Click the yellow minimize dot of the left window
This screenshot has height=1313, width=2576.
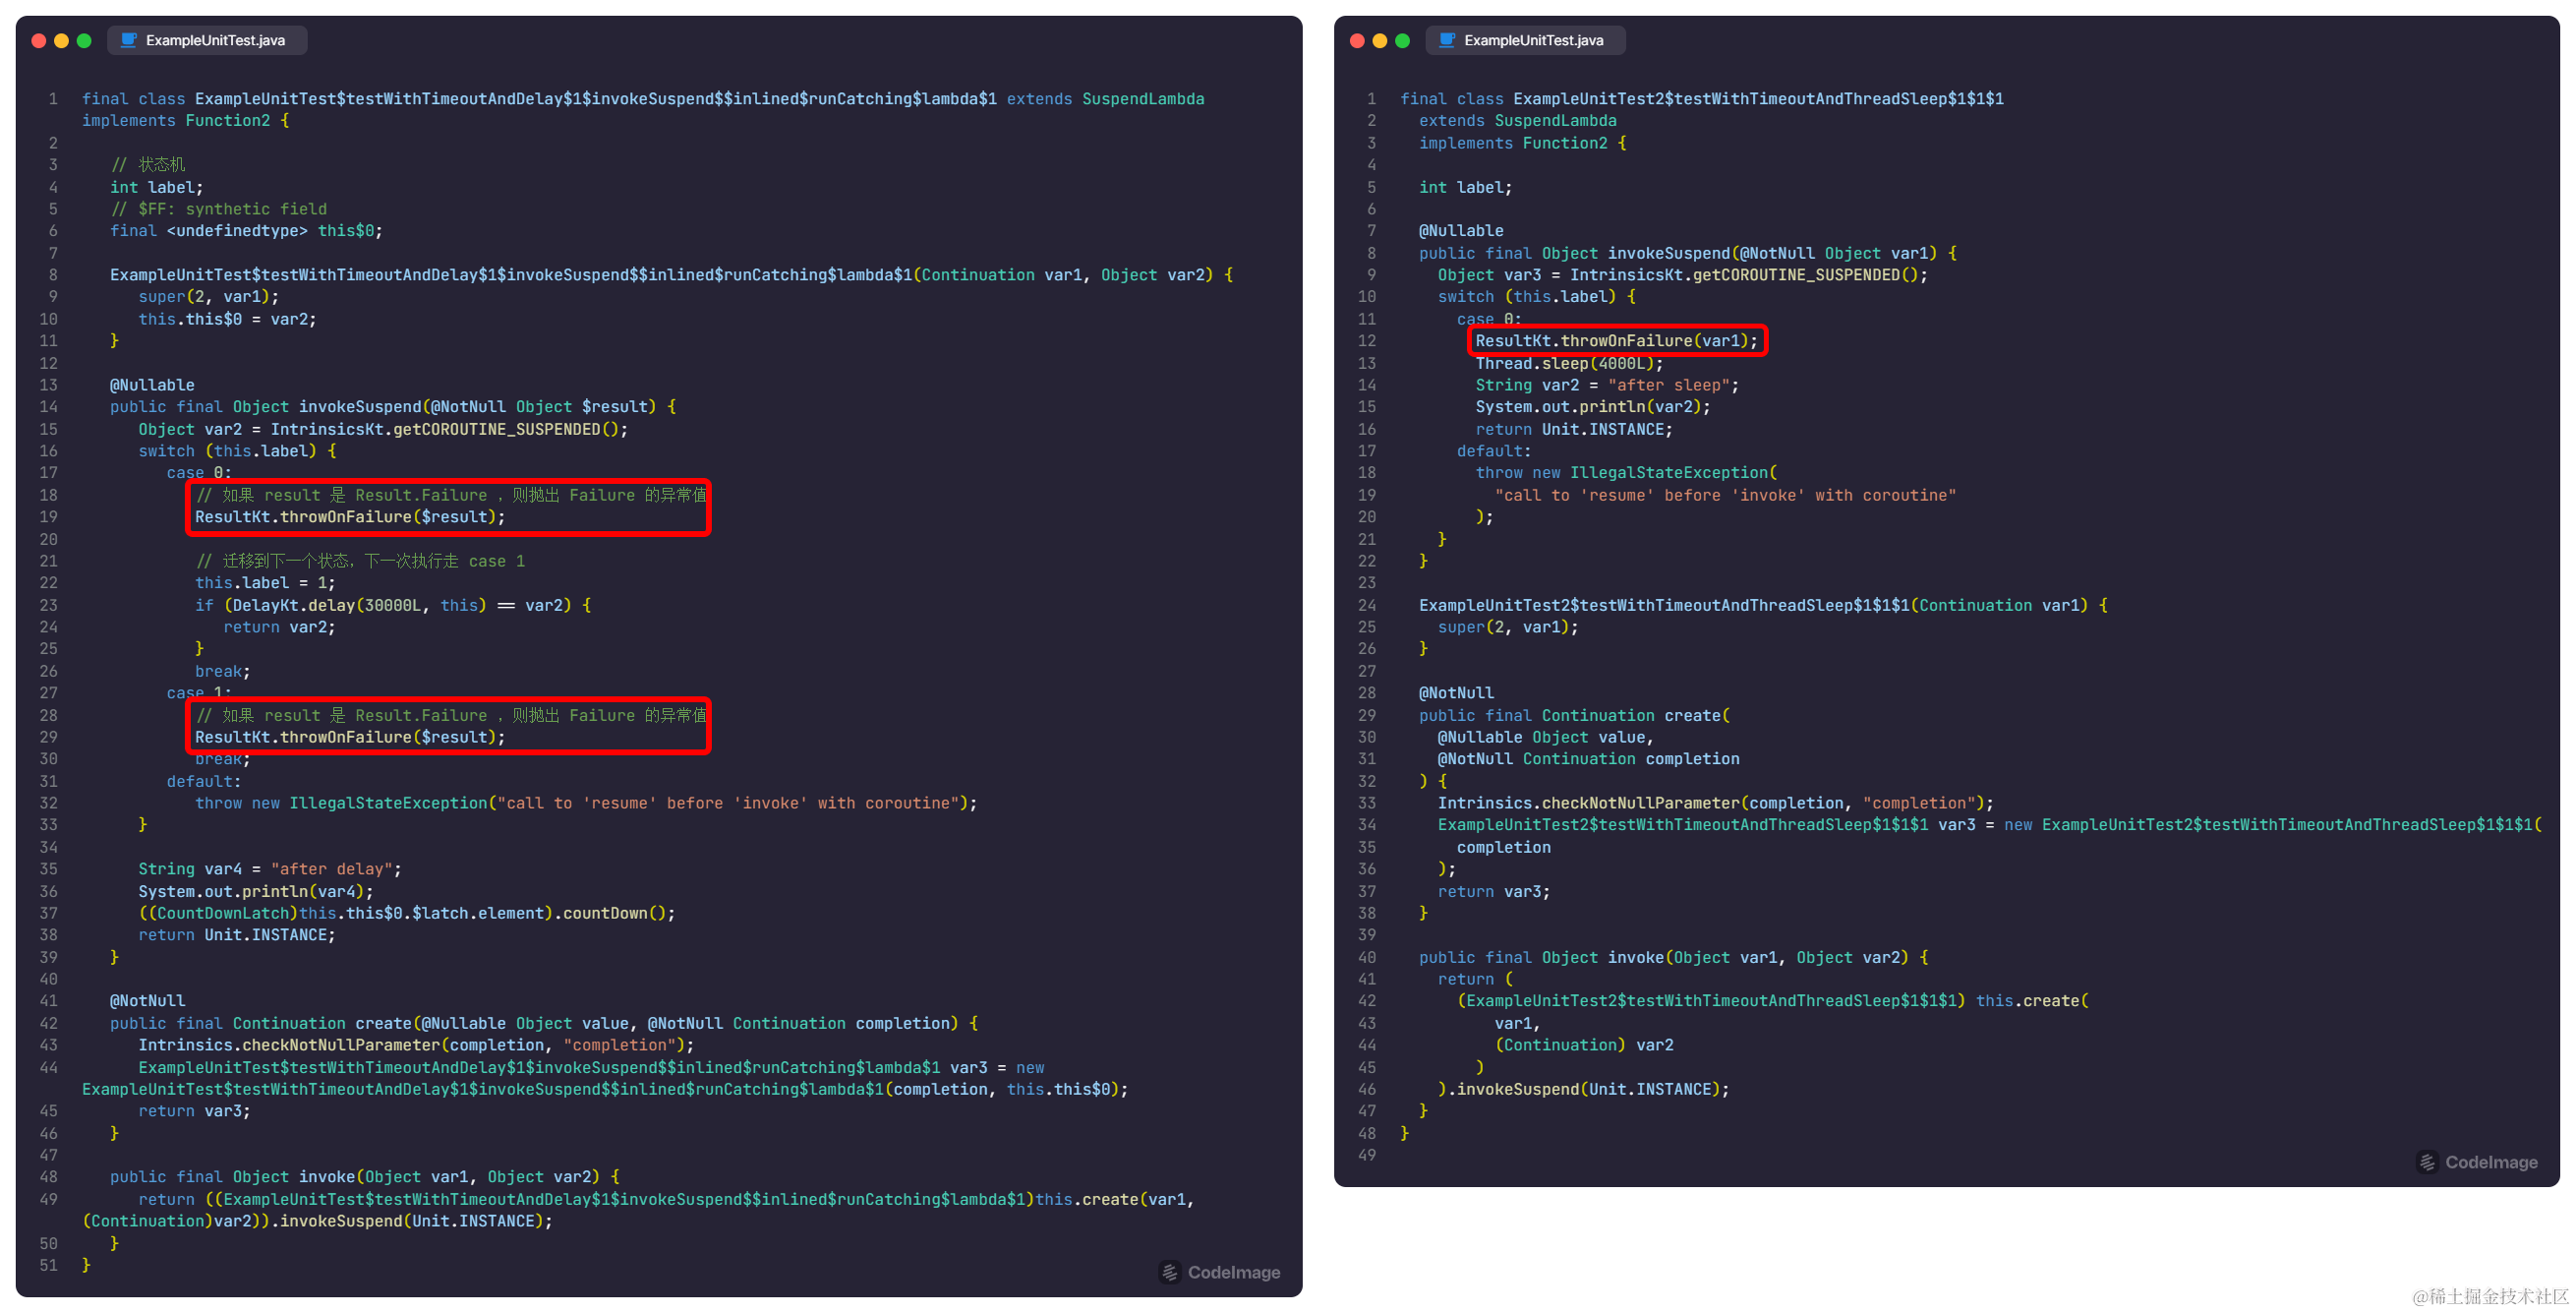coord(61,41)
